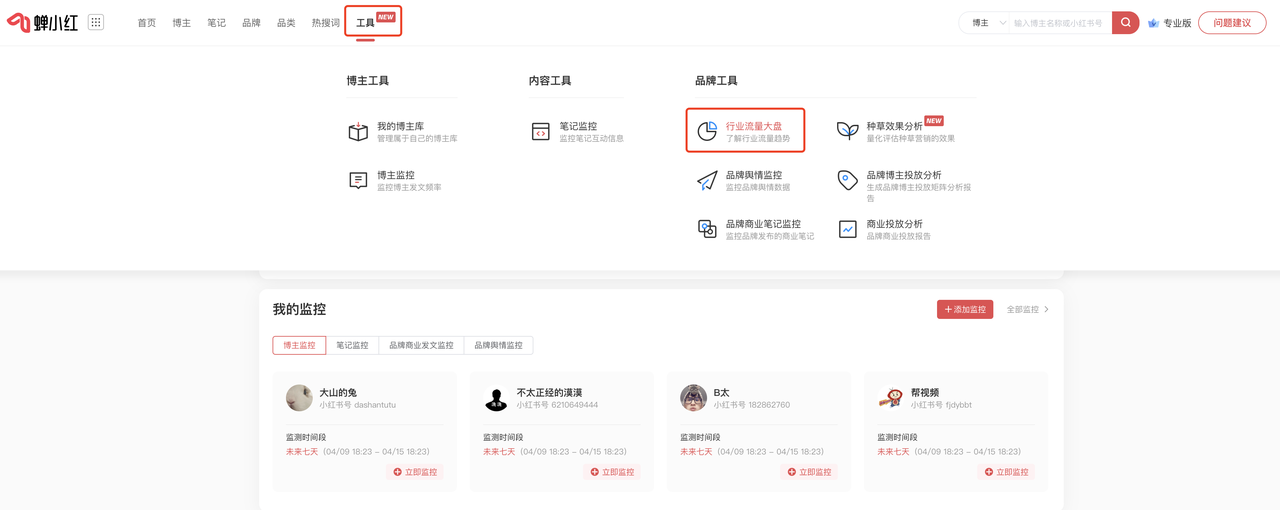Click the 品牌舆情监控 paper plane icon
Screen dimensions: 1280x510
[707, 181]
